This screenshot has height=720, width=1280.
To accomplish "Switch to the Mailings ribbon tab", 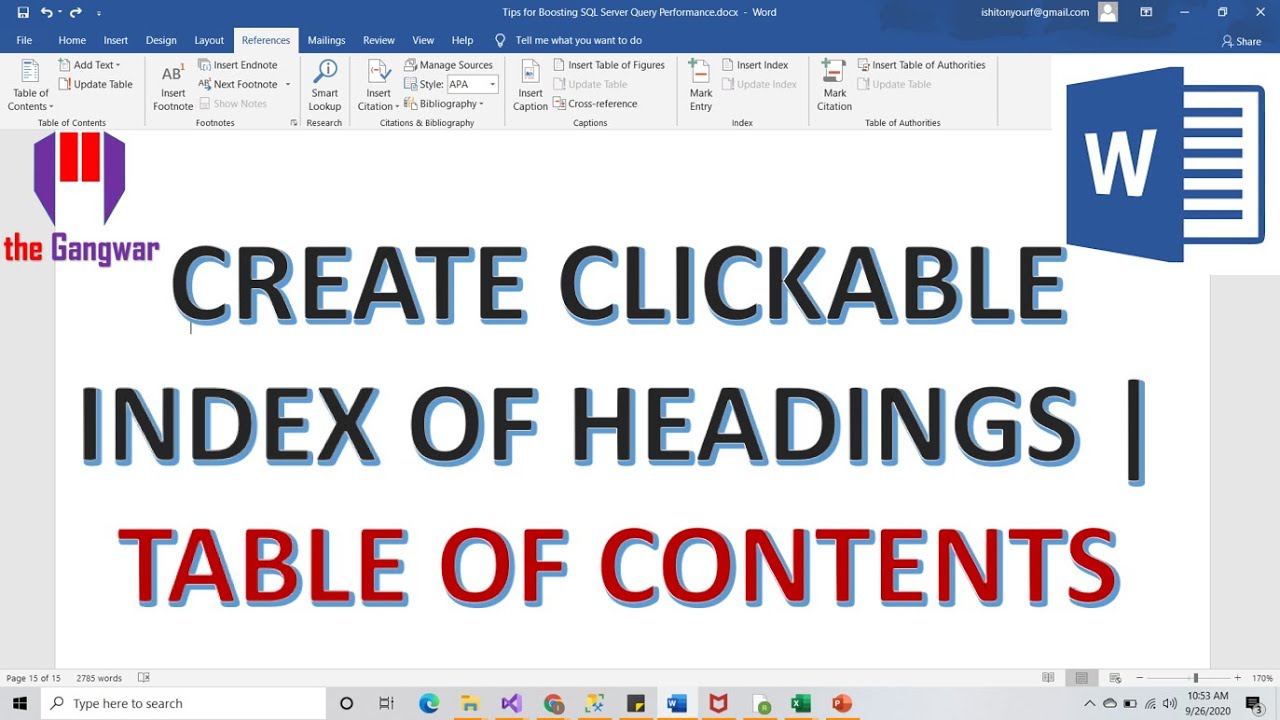I will 326,40.
